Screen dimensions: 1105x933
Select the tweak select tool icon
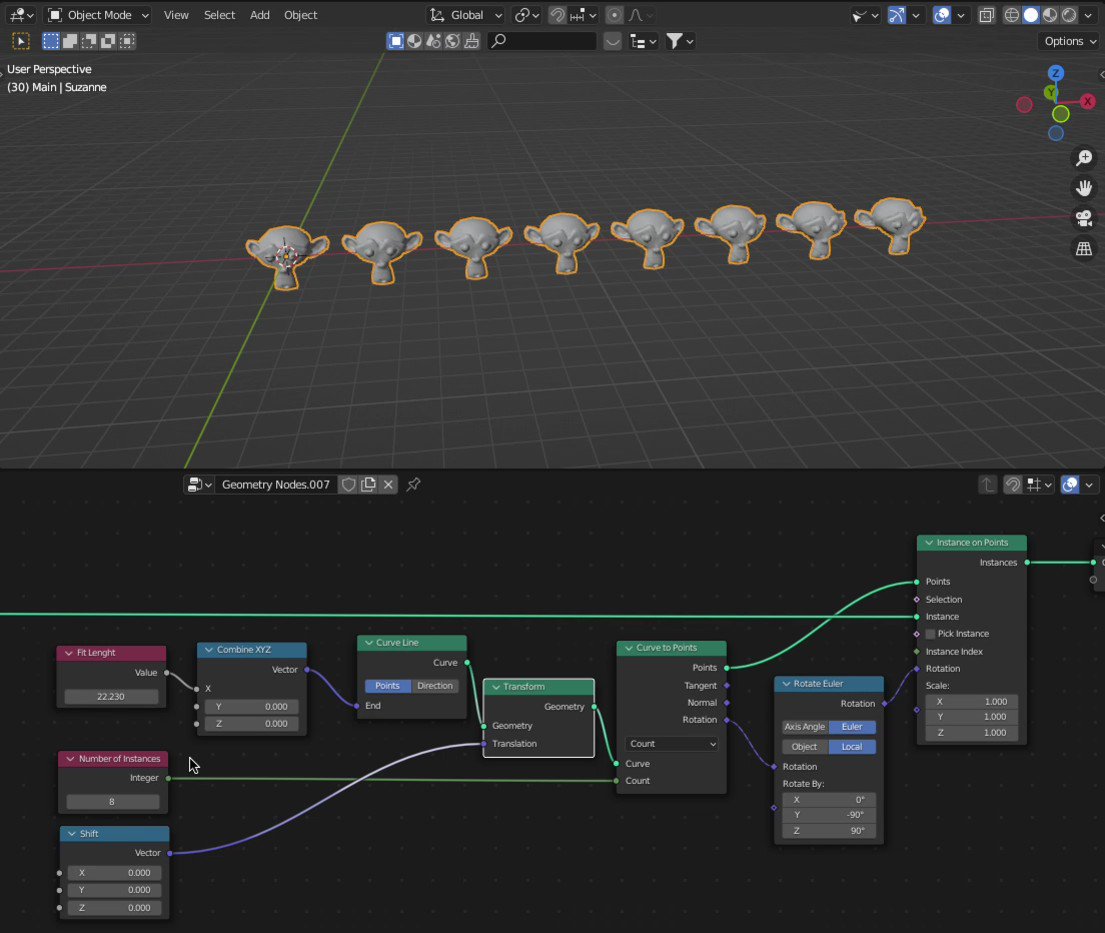tap(20, 41)
